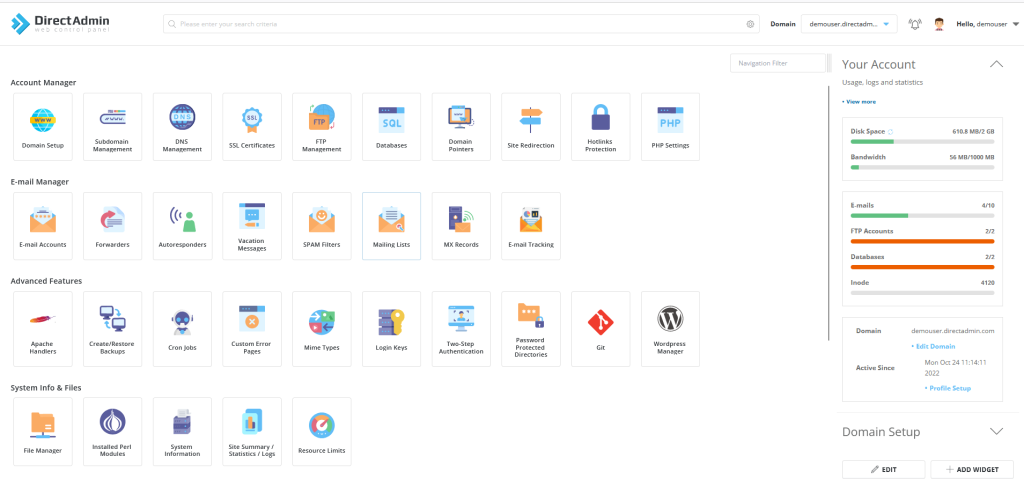Image resolution: width=1024 pixels, height=479 pixels.
Task: Open Two-Step Authentication settings
Action: coord(461,325)
